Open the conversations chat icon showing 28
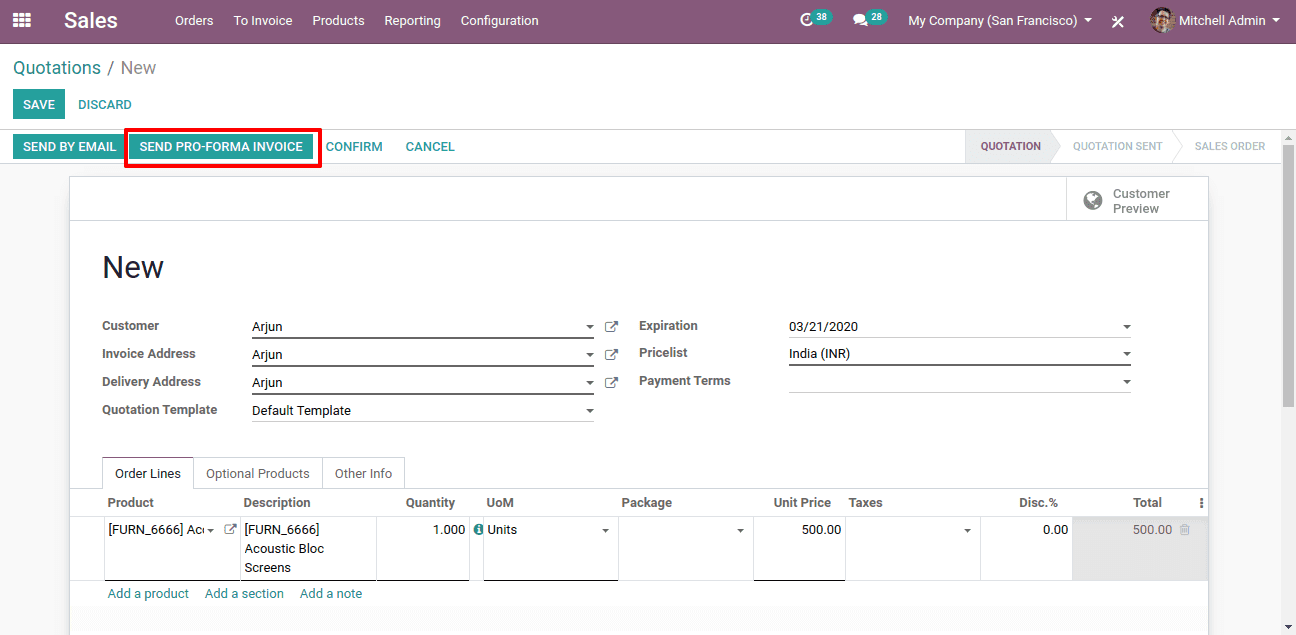The image size is (1296, 635). pos(860,20)
